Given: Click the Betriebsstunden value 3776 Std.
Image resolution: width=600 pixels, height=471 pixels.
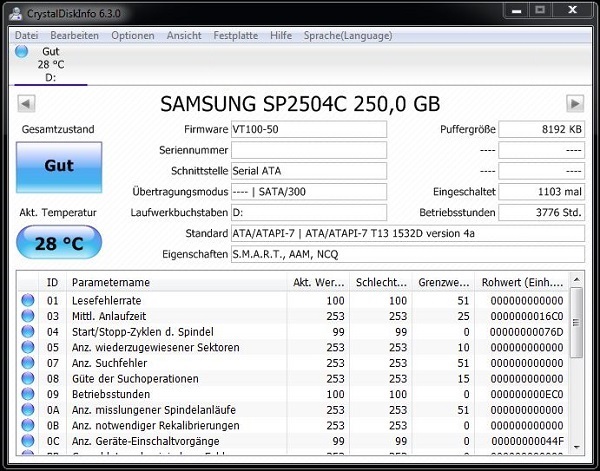Looking at the screenshot, I should 541,212.
